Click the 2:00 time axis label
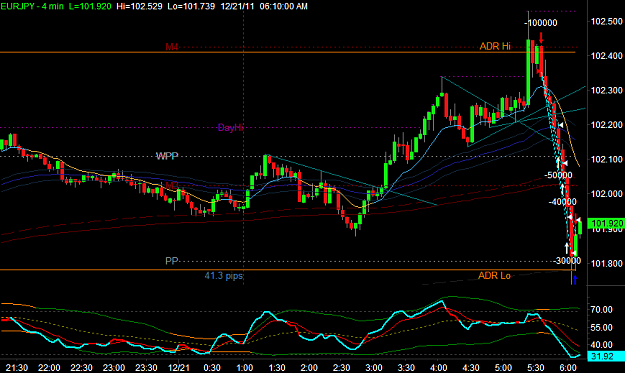 [x=309, y=368]
